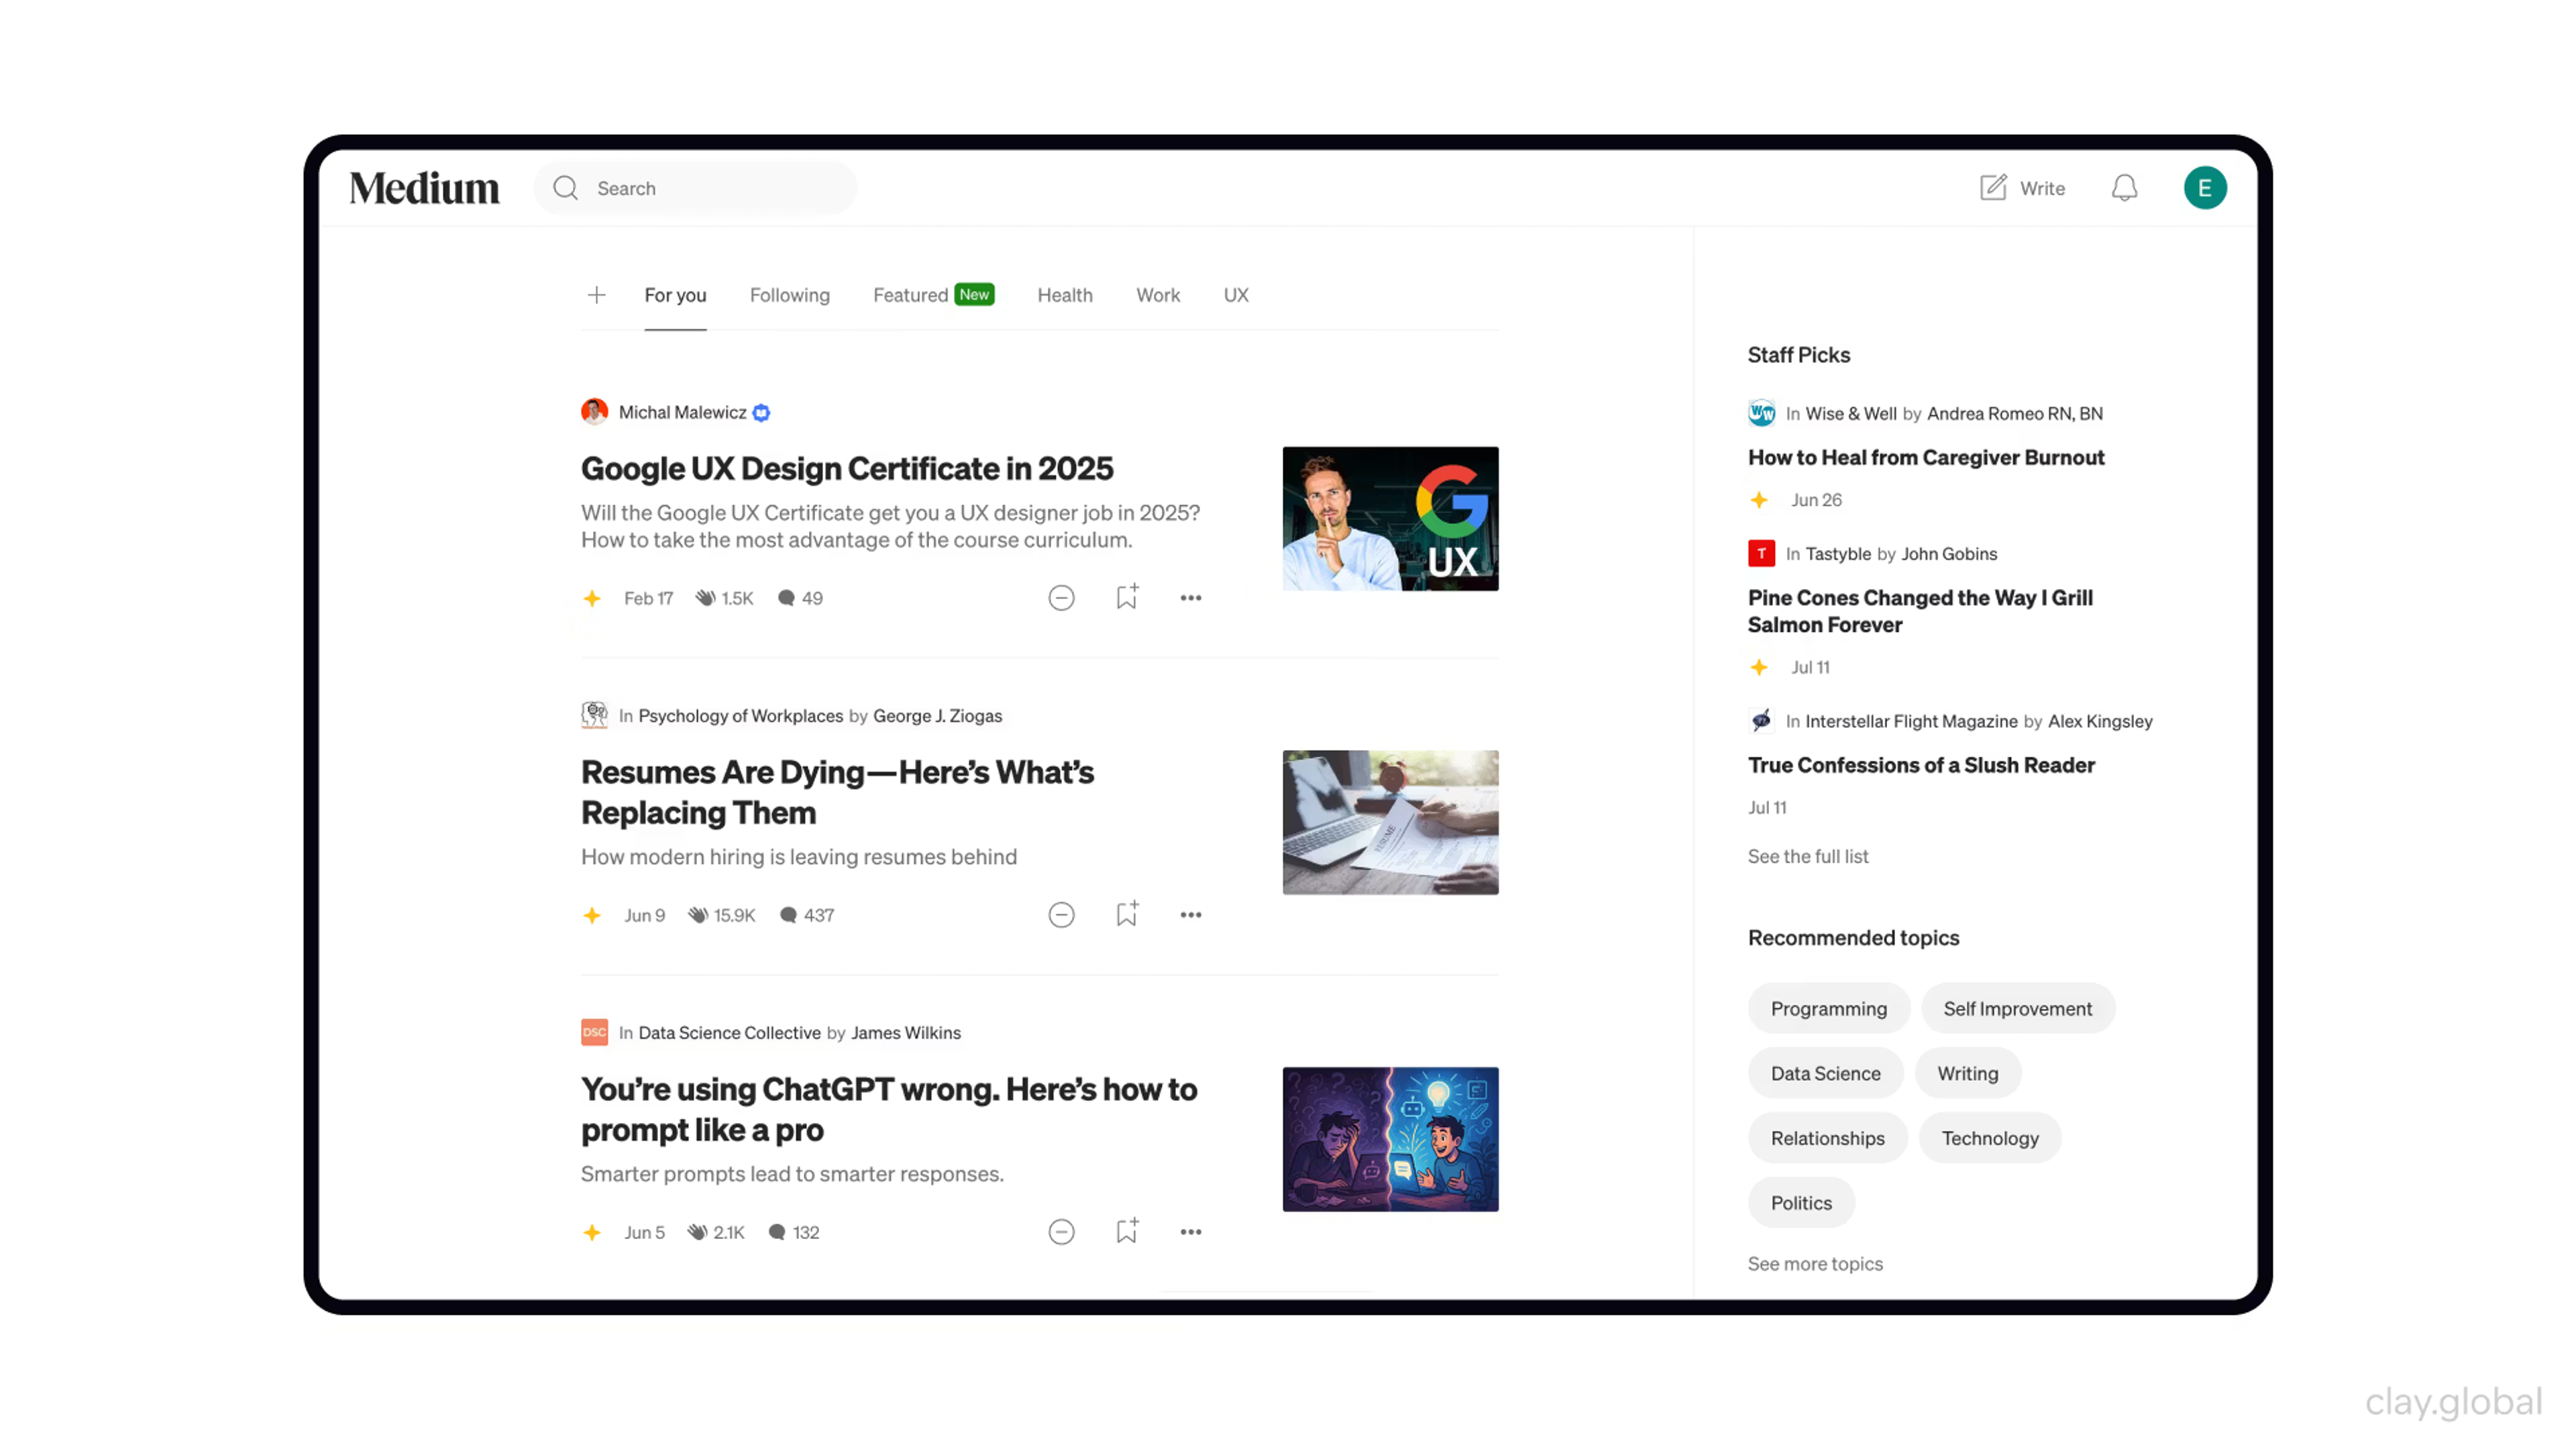Pick the Writing topic chip
The height and width of the screenshot is (1449, 2576).
click(1968, 1073)
